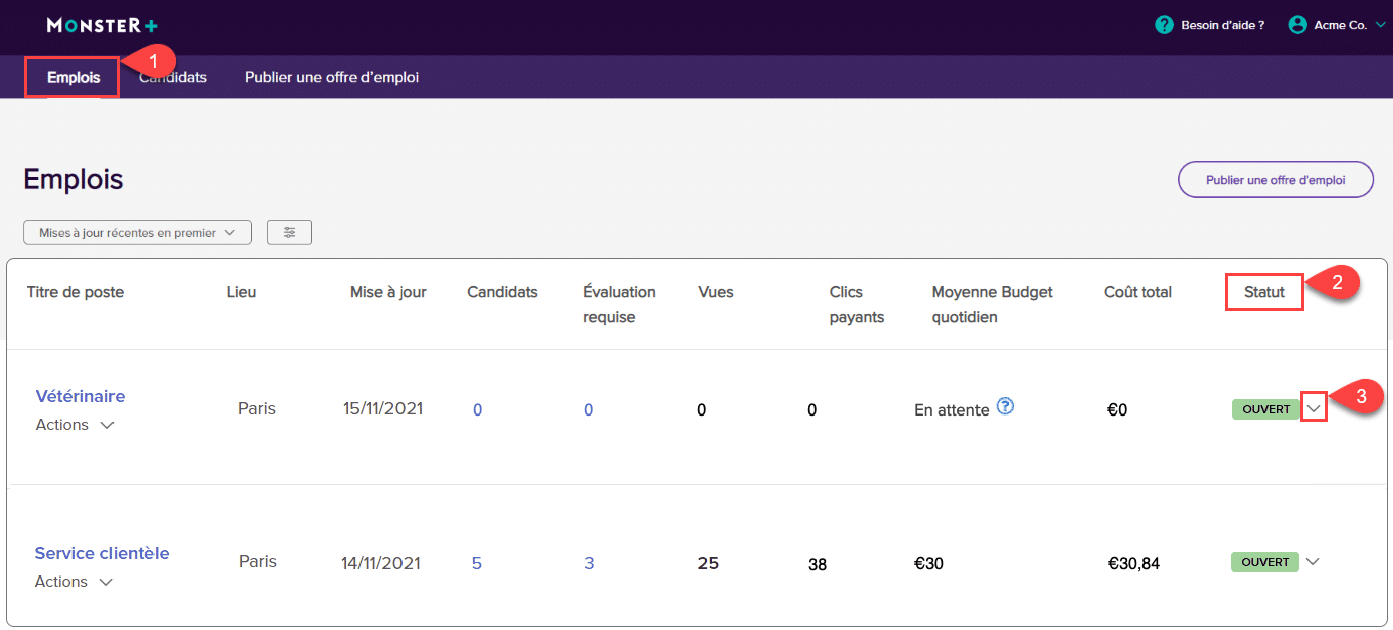This screenshot has height=630, width=1393.
Task: View the 5 candidates for Service clientèle
Action: click(476, 563)
